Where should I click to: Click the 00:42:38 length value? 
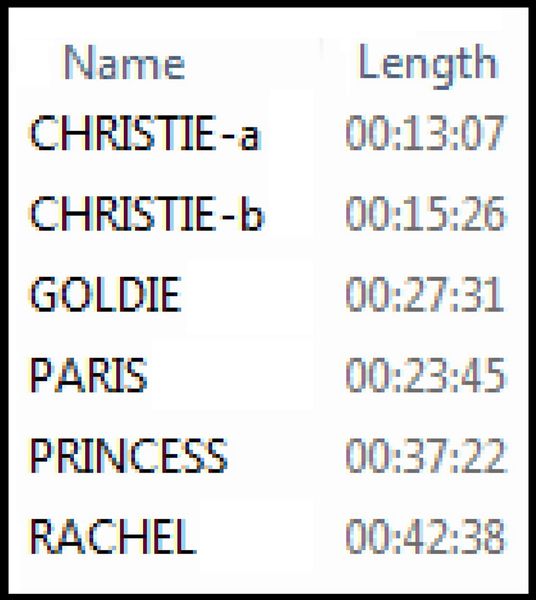[x=425, y=536]
